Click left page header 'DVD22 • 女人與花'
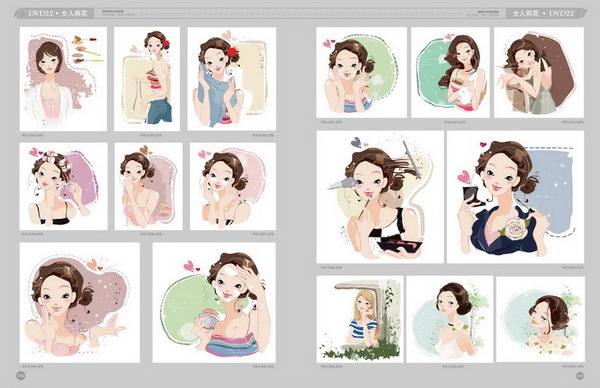The width and height of the screenshot is (600, 388). 58,13
